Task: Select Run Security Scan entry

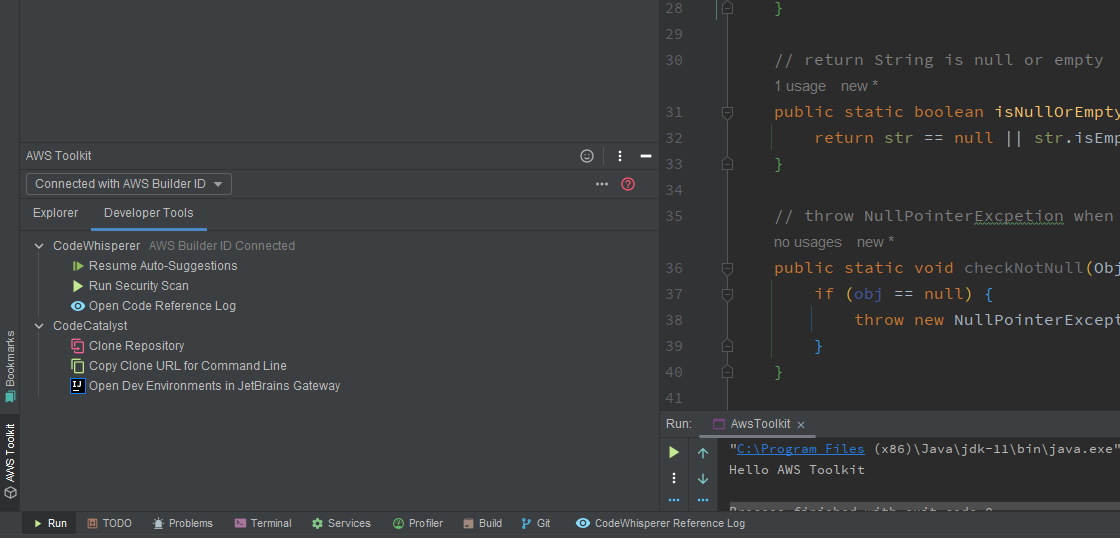Action: [139, 286]
